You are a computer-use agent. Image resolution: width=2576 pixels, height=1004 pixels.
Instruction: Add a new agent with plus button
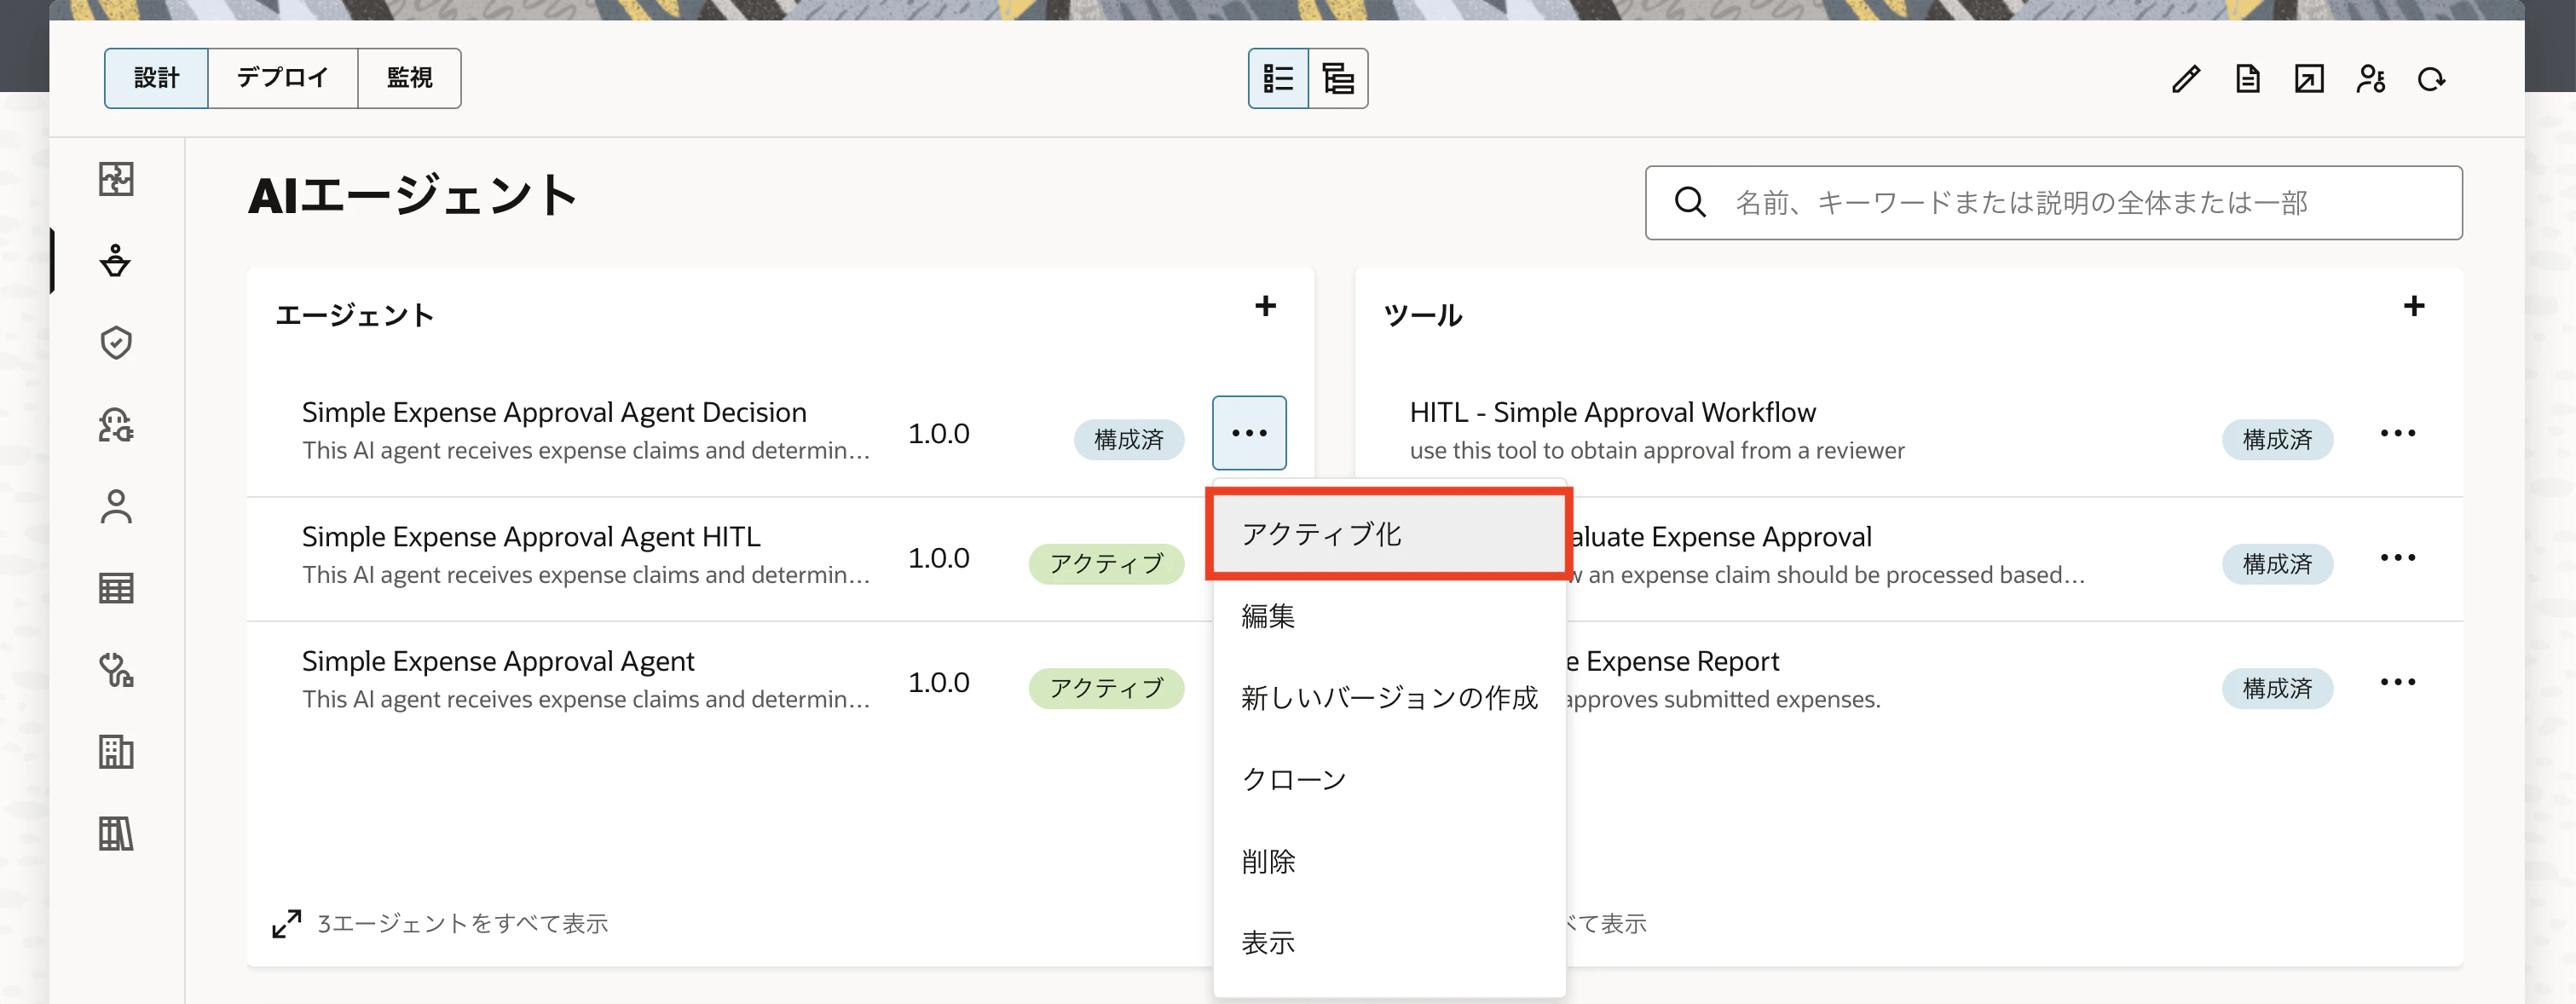[1265, 306]
